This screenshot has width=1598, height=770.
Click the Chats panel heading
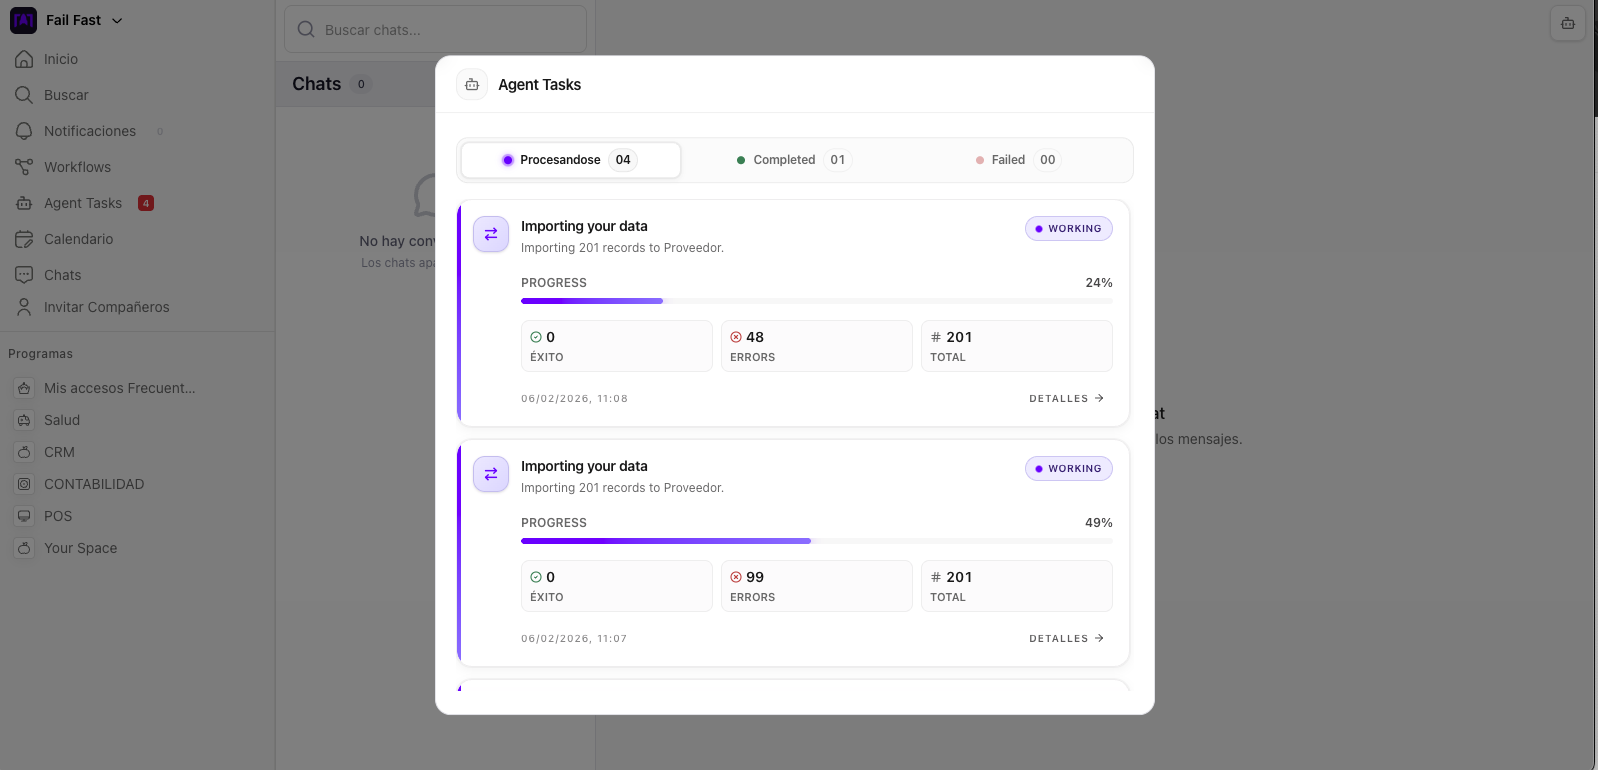pos(317,84)
